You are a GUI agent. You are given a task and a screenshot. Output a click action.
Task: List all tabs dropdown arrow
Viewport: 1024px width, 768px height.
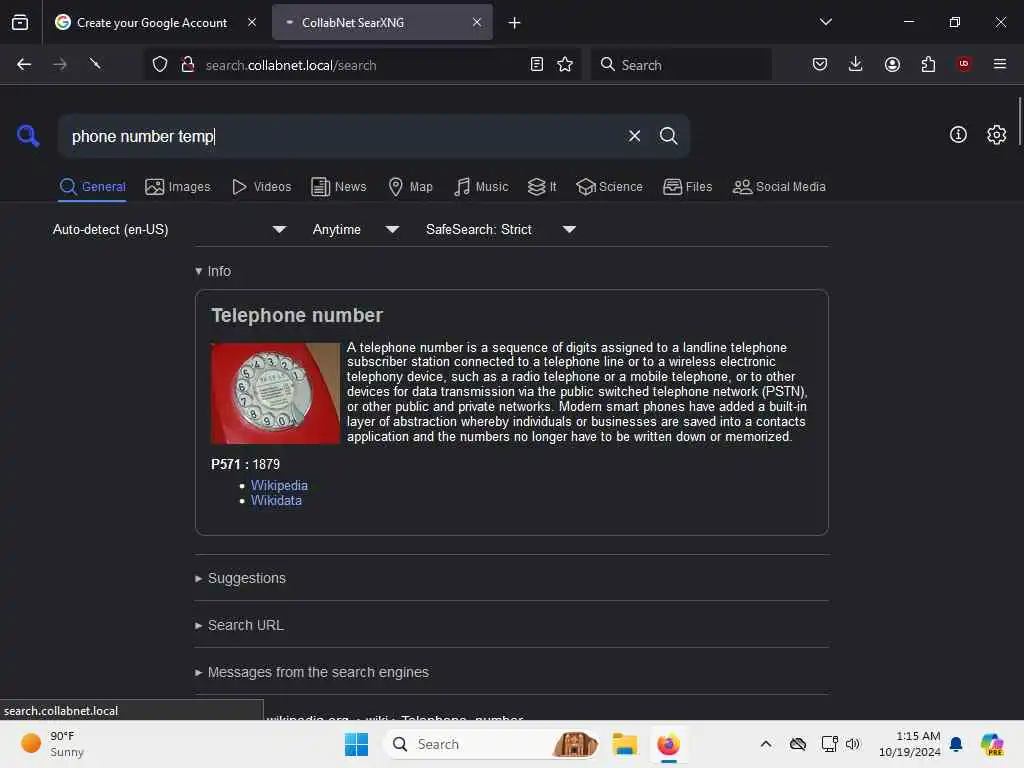(825, 22)
